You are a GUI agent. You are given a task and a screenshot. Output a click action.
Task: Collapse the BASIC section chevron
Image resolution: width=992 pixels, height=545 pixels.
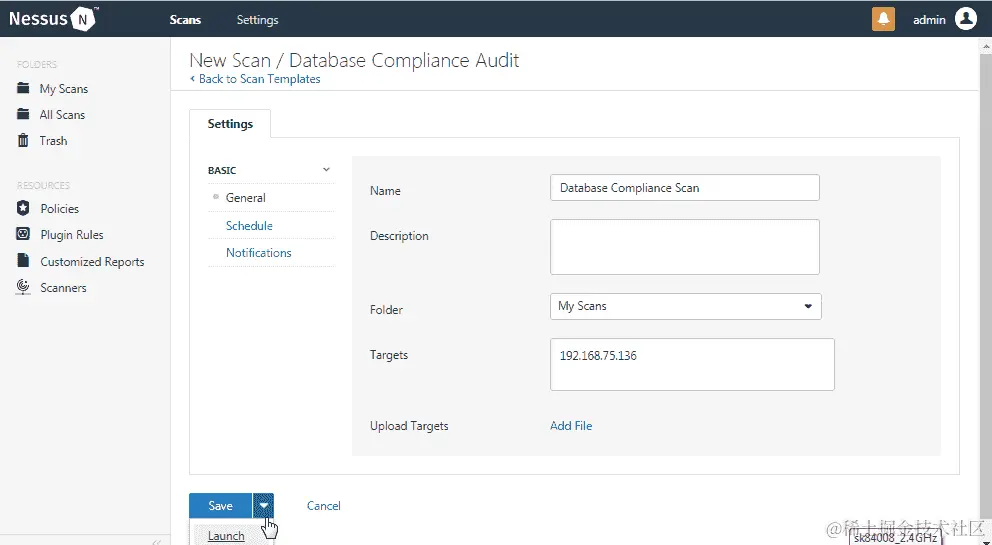point(326,170)
